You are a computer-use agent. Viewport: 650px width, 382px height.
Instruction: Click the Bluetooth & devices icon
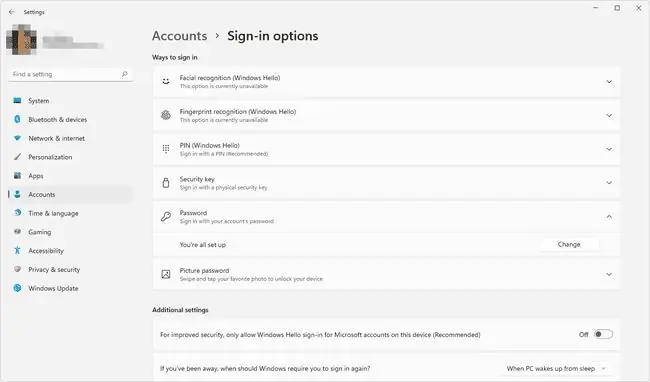(x=17, y=119)
